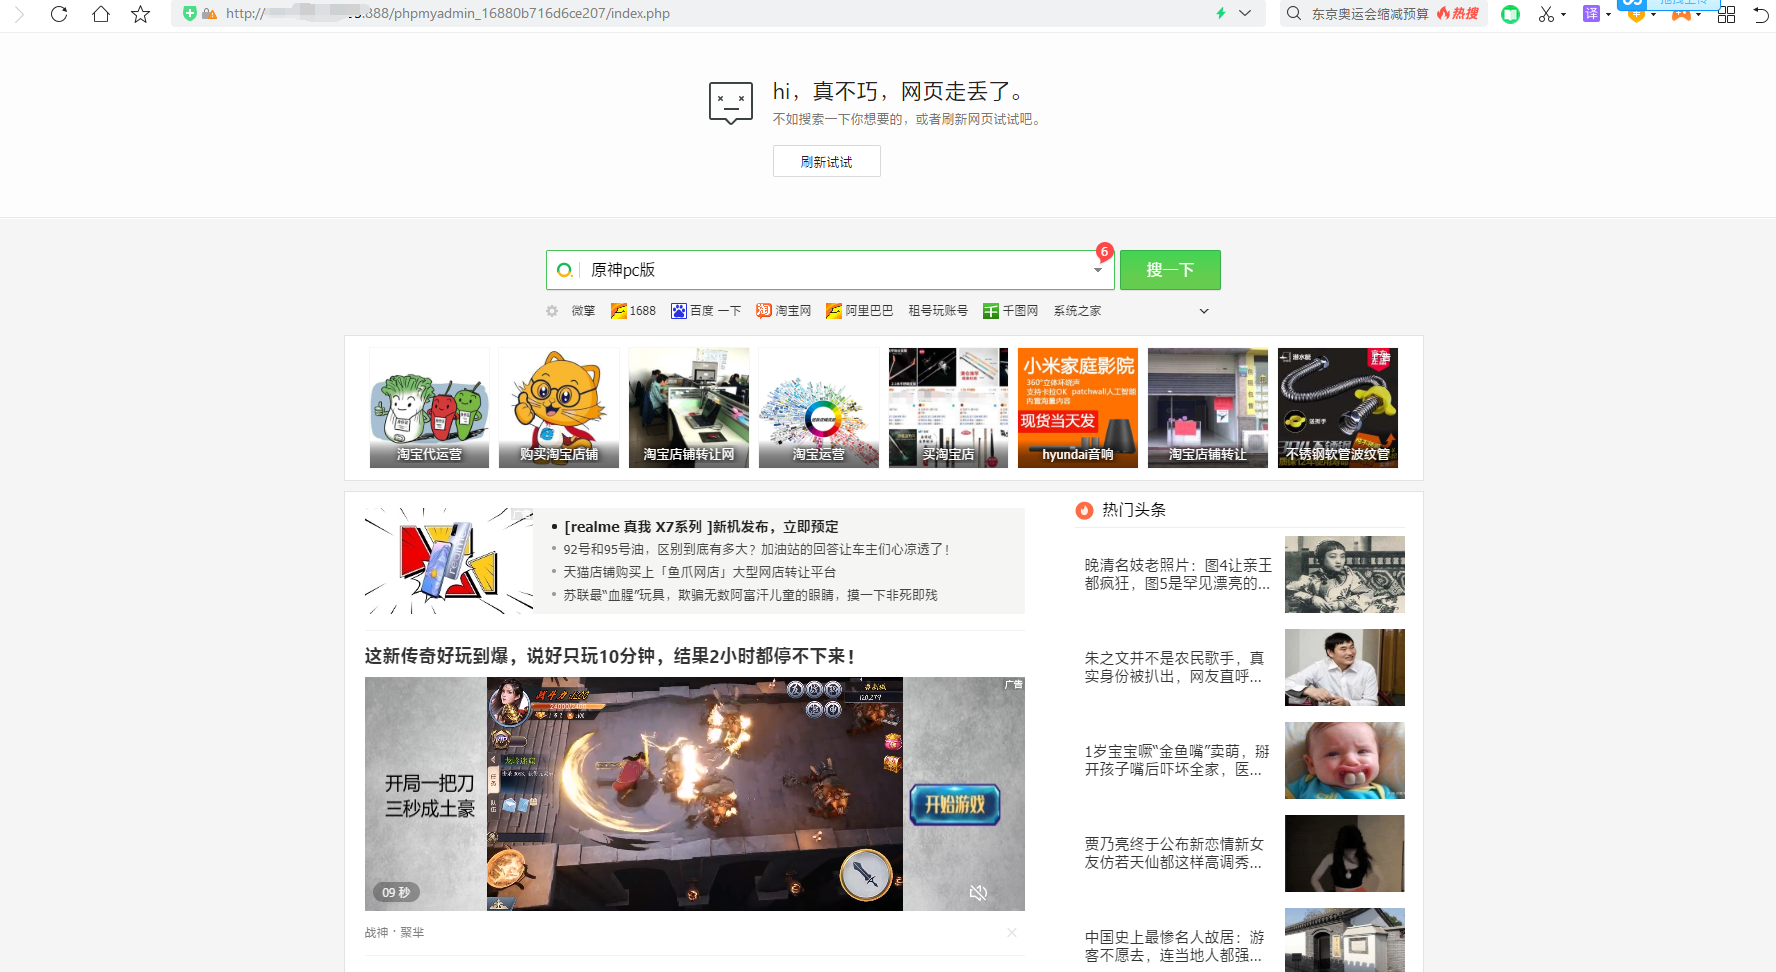Open the 千图网 quick link
This screenshot has height=972, width=1776.
(x=1011, y=311)
